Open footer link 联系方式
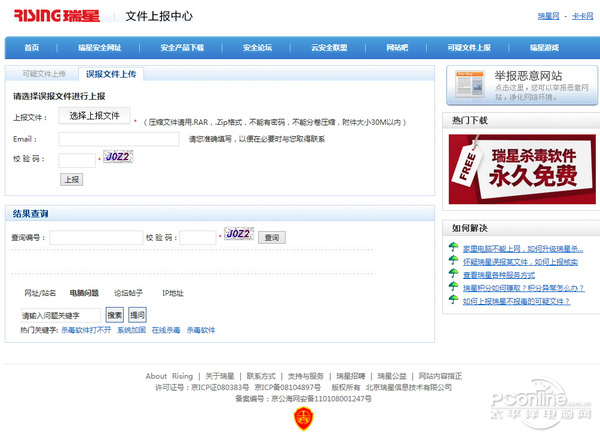 261,376
